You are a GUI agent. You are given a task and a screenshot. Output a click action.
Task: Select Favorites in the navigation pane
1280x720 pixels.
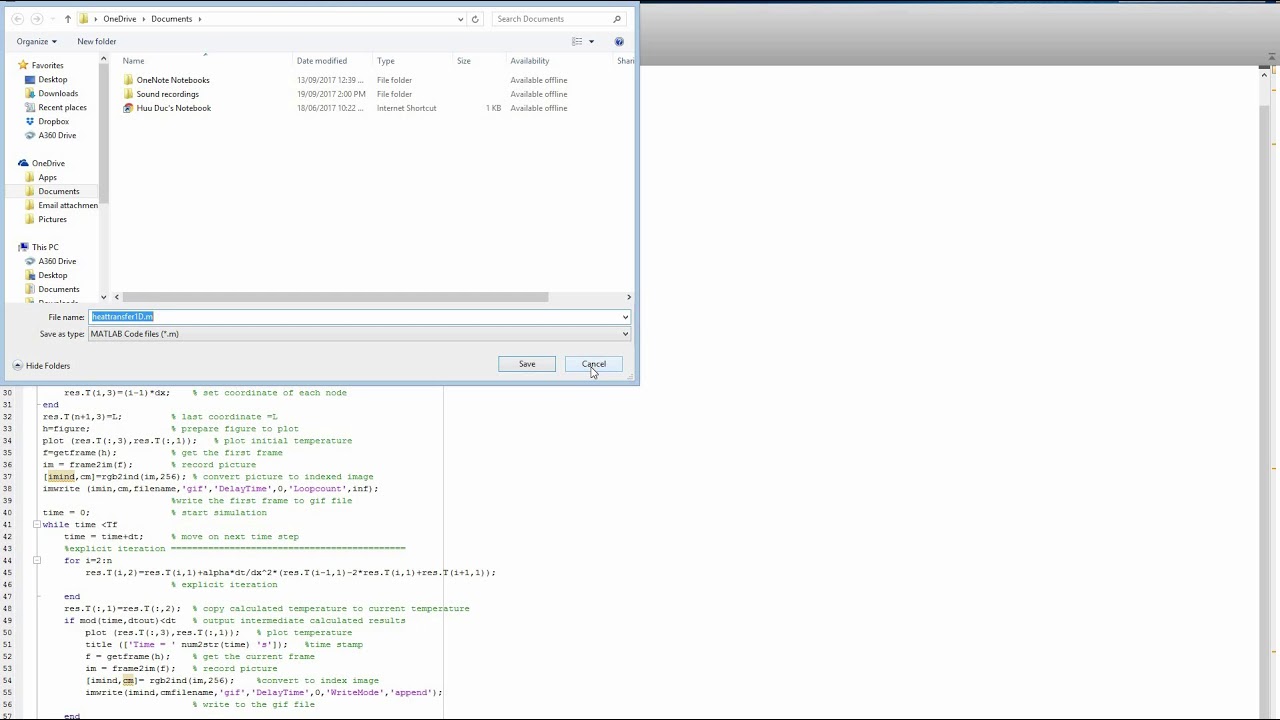[47, 65]
